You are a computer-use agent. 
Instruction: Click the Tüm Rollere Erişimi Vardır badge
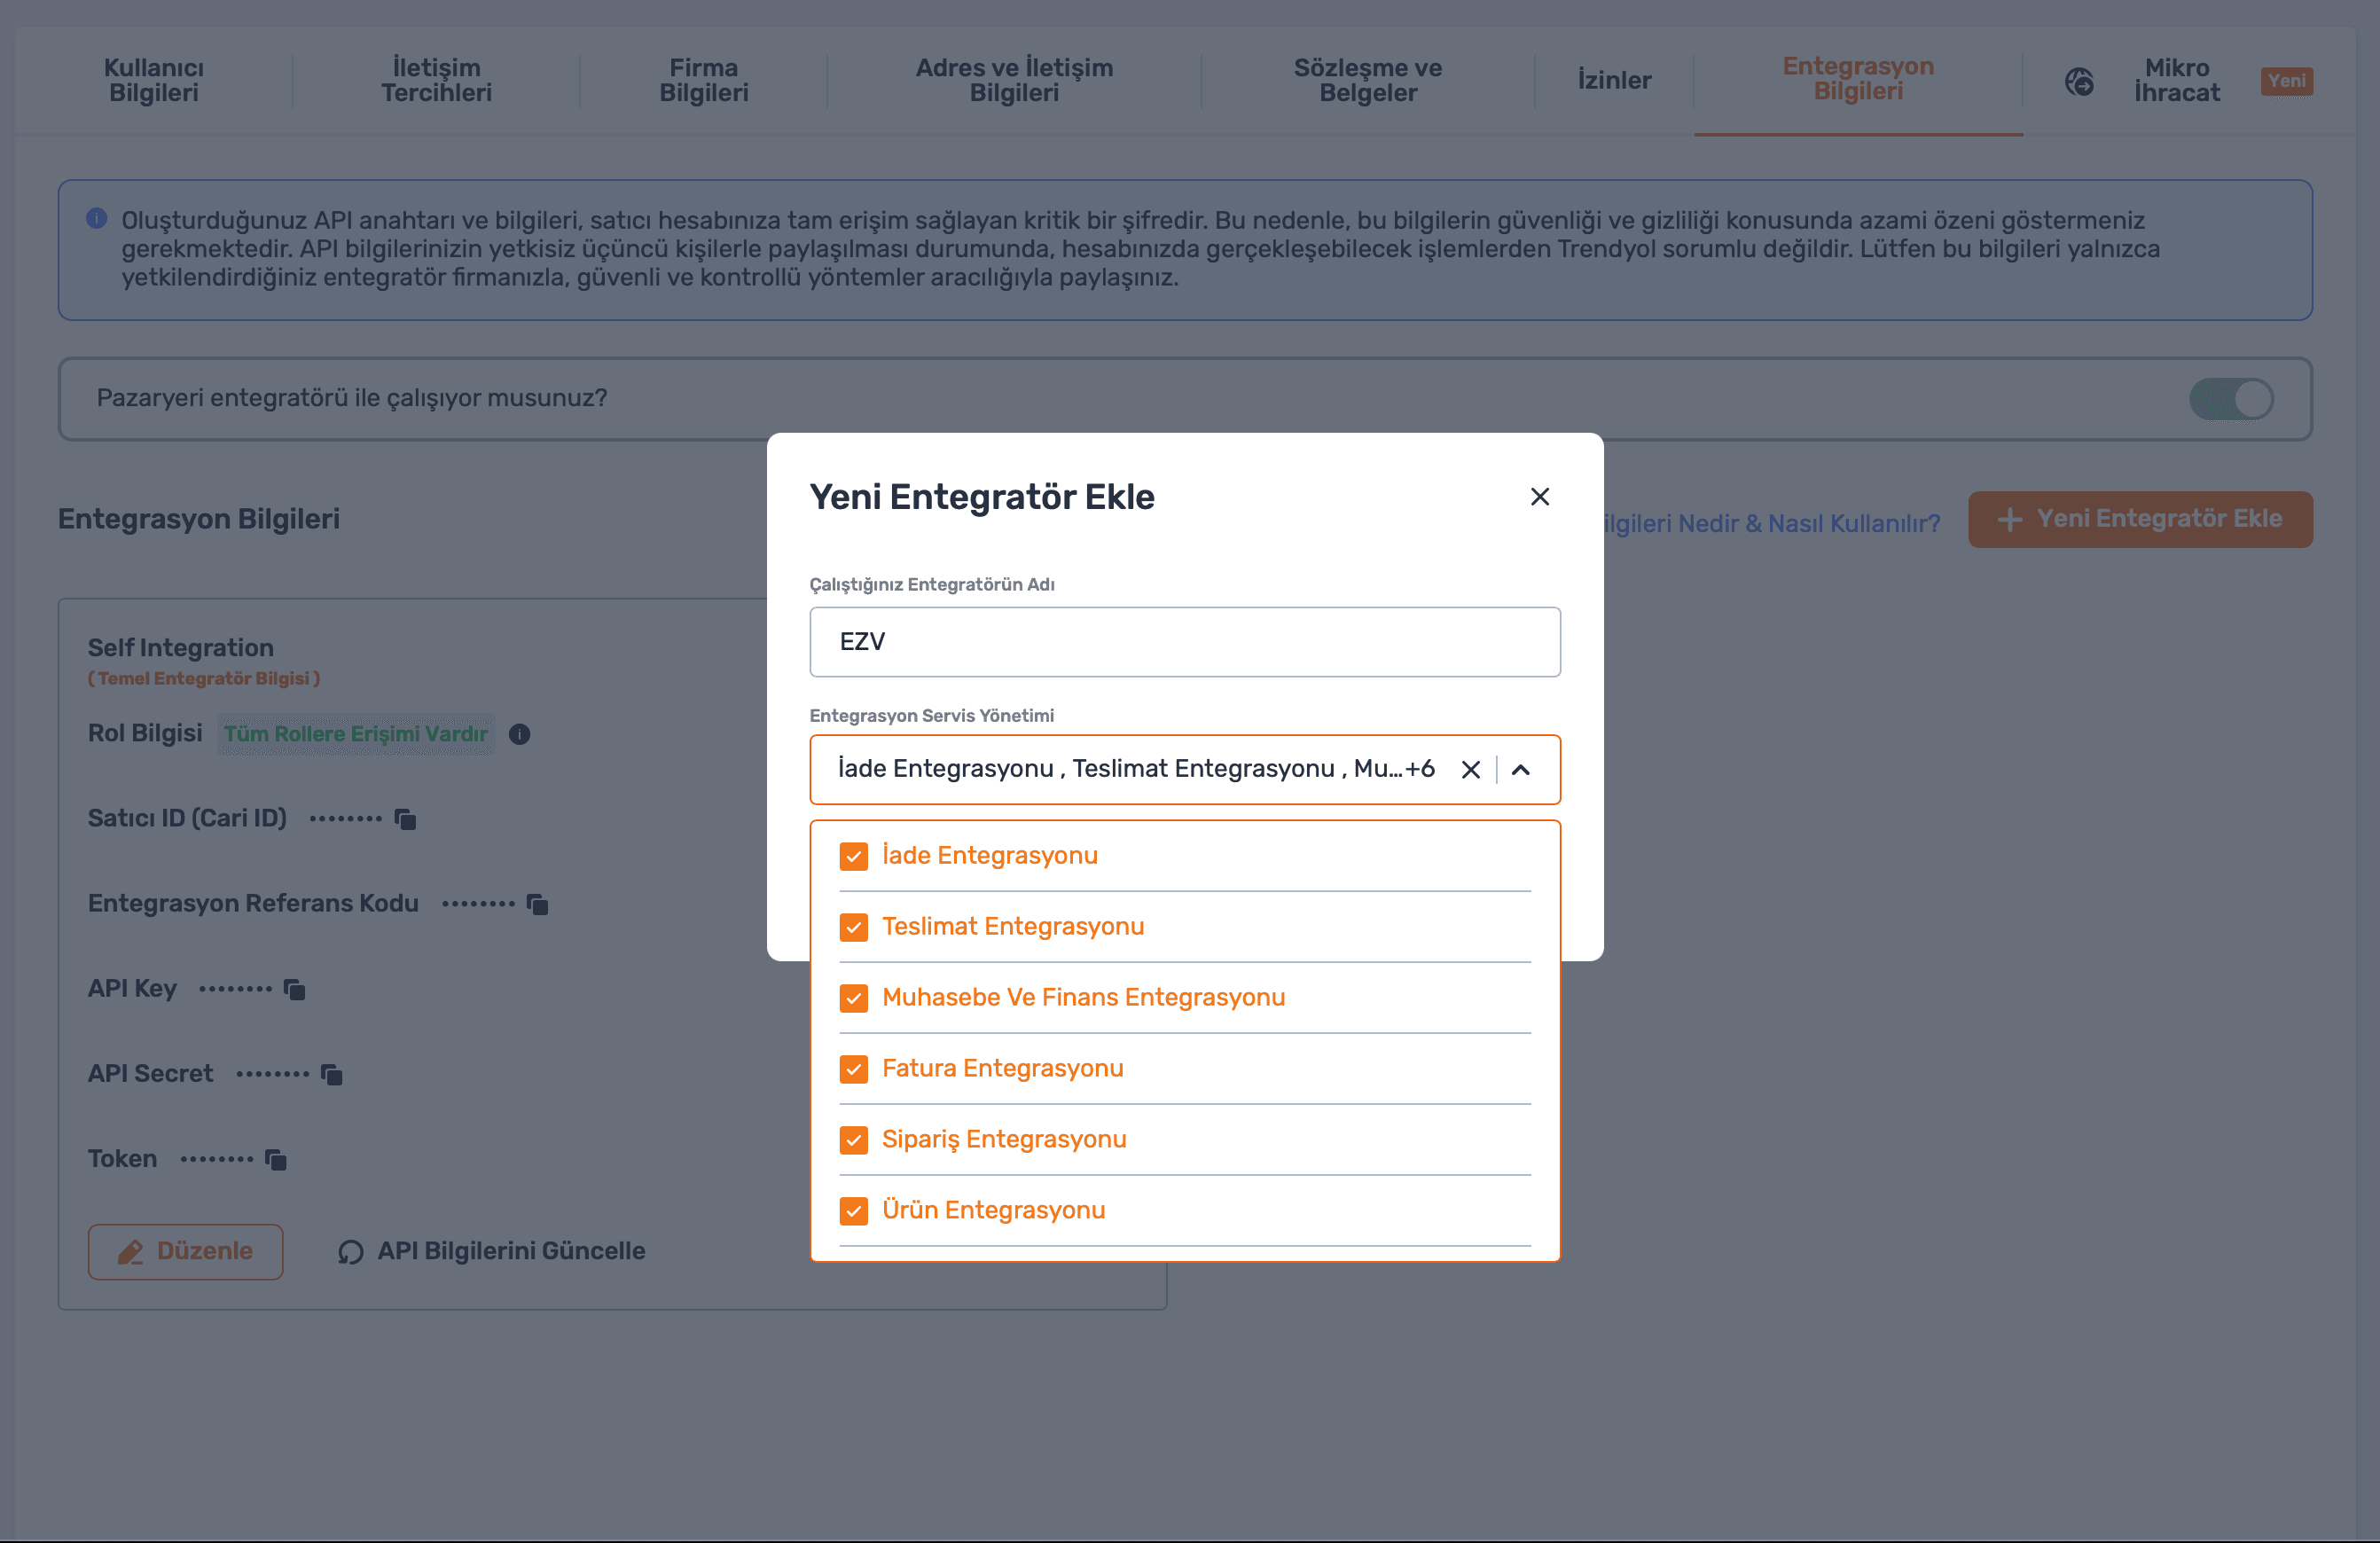coord(355,734)
